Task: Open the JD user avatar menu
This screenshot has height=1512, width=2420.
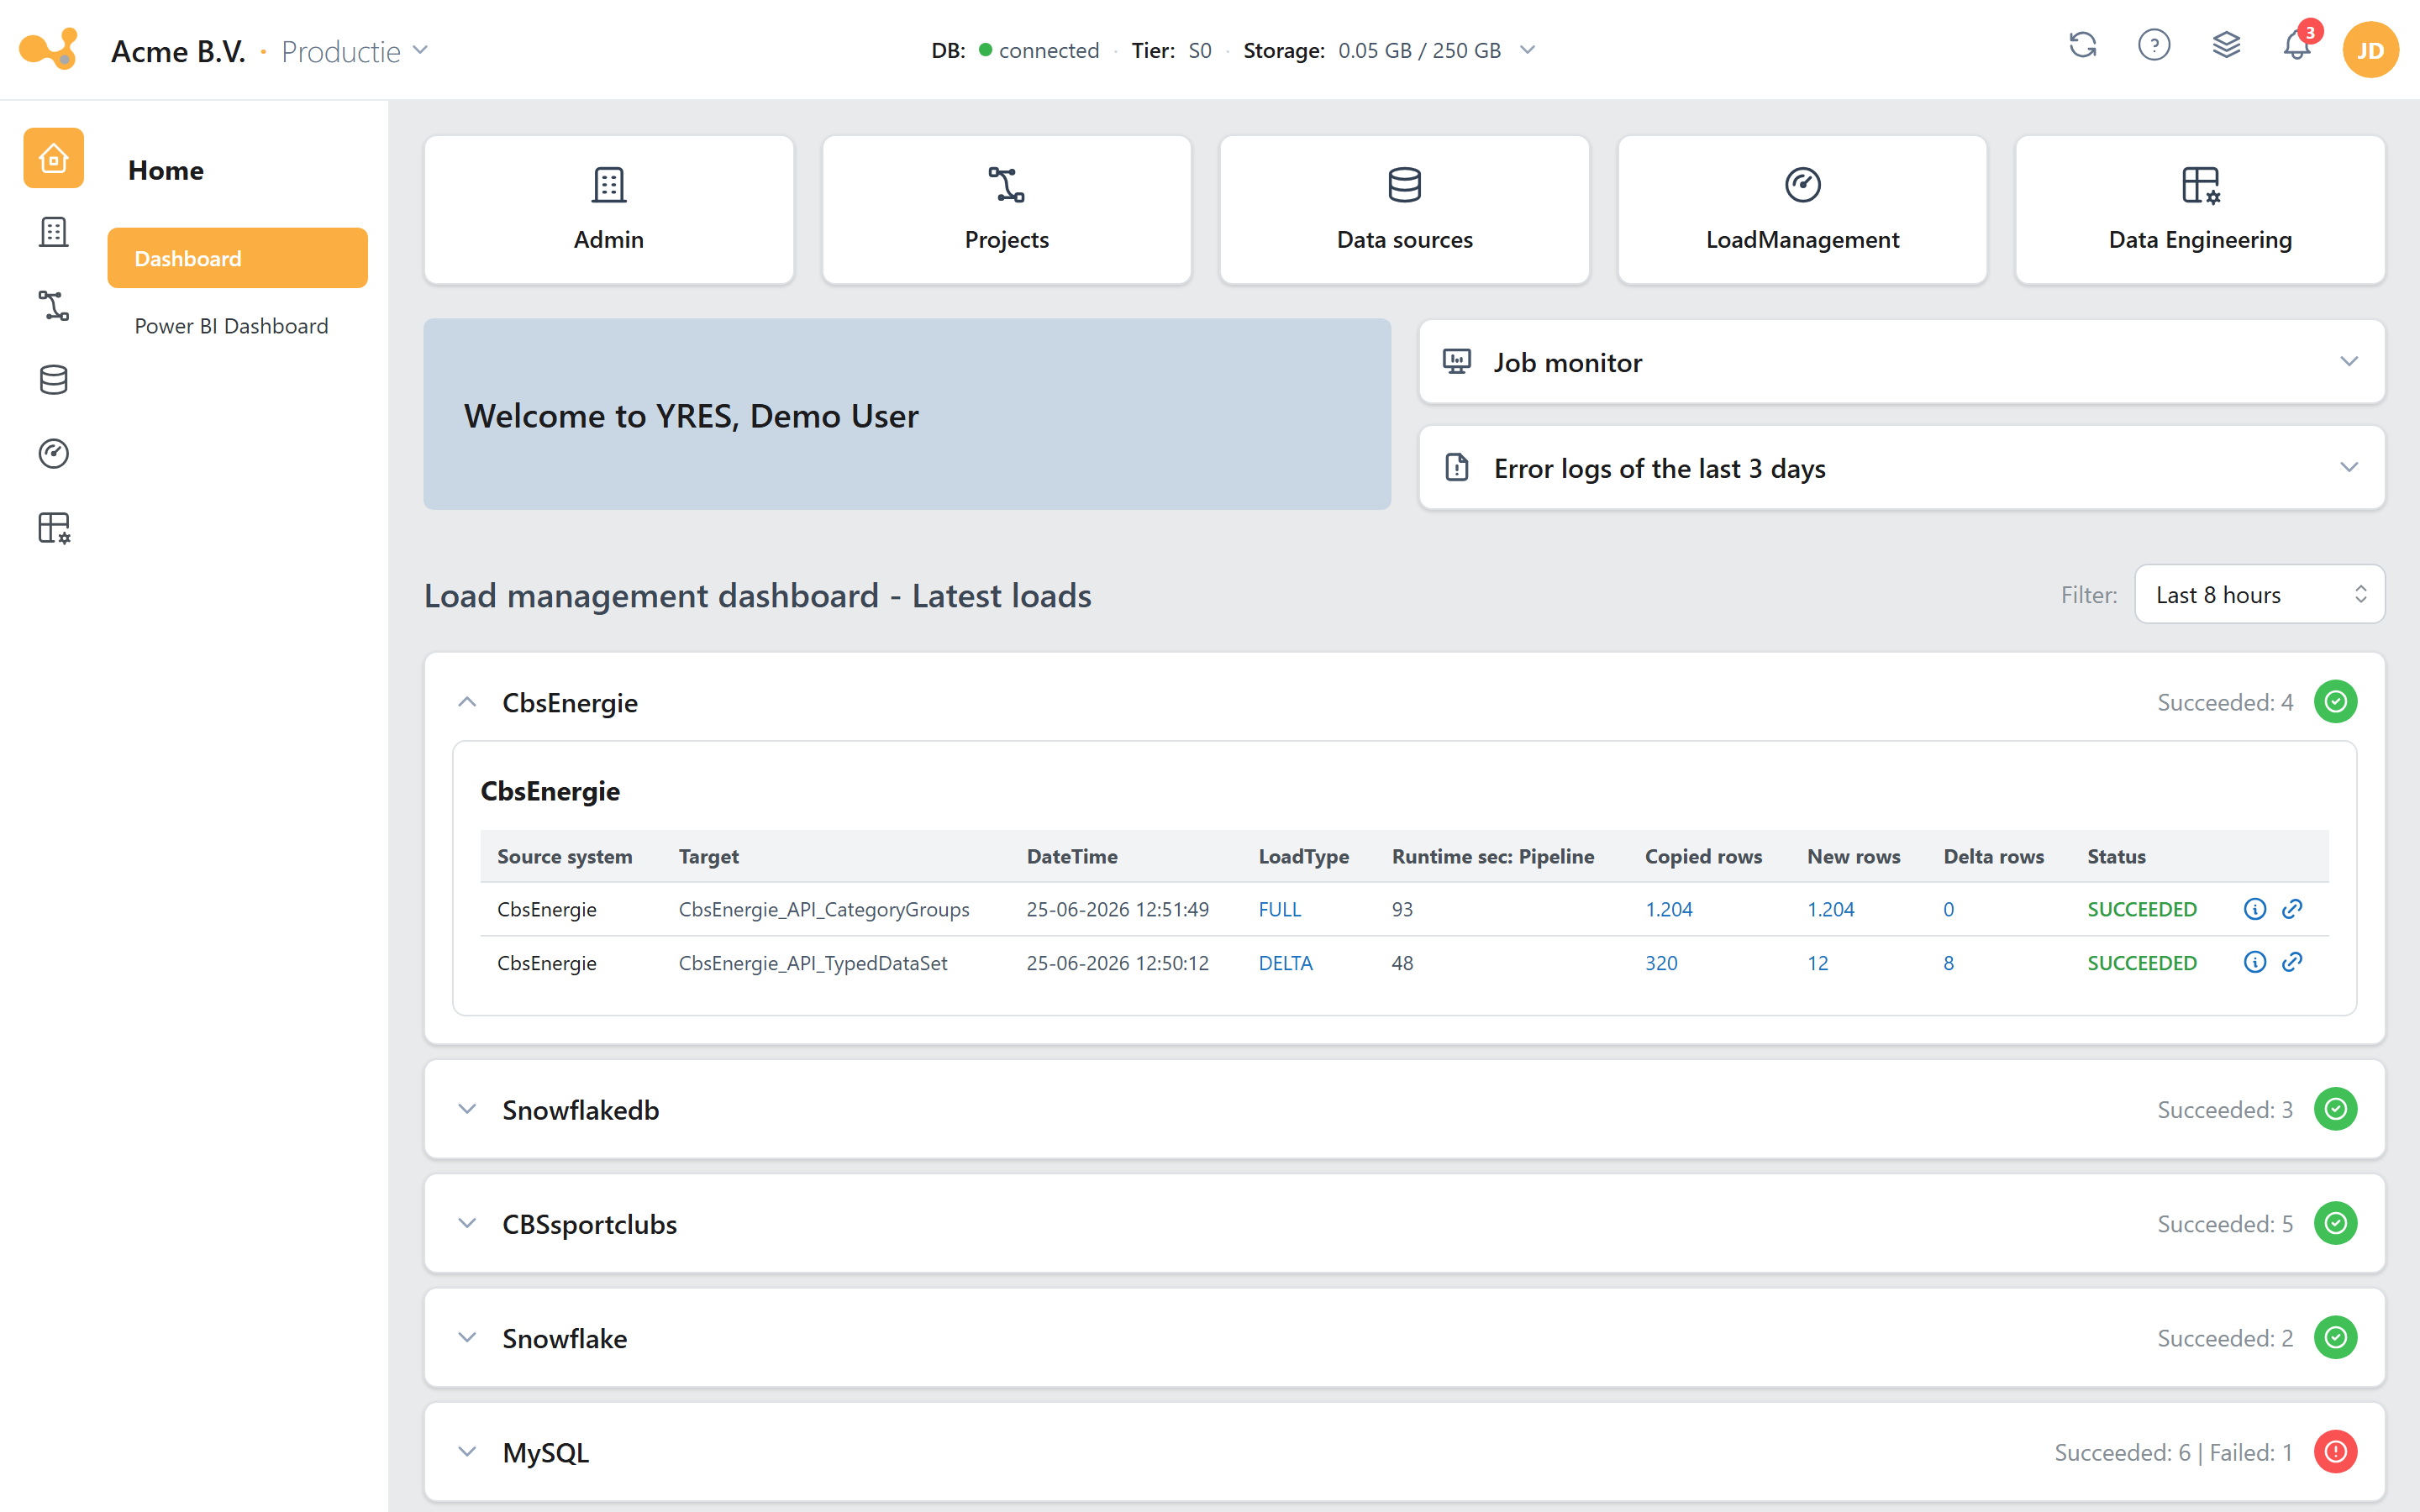Action: [2370, 50]
